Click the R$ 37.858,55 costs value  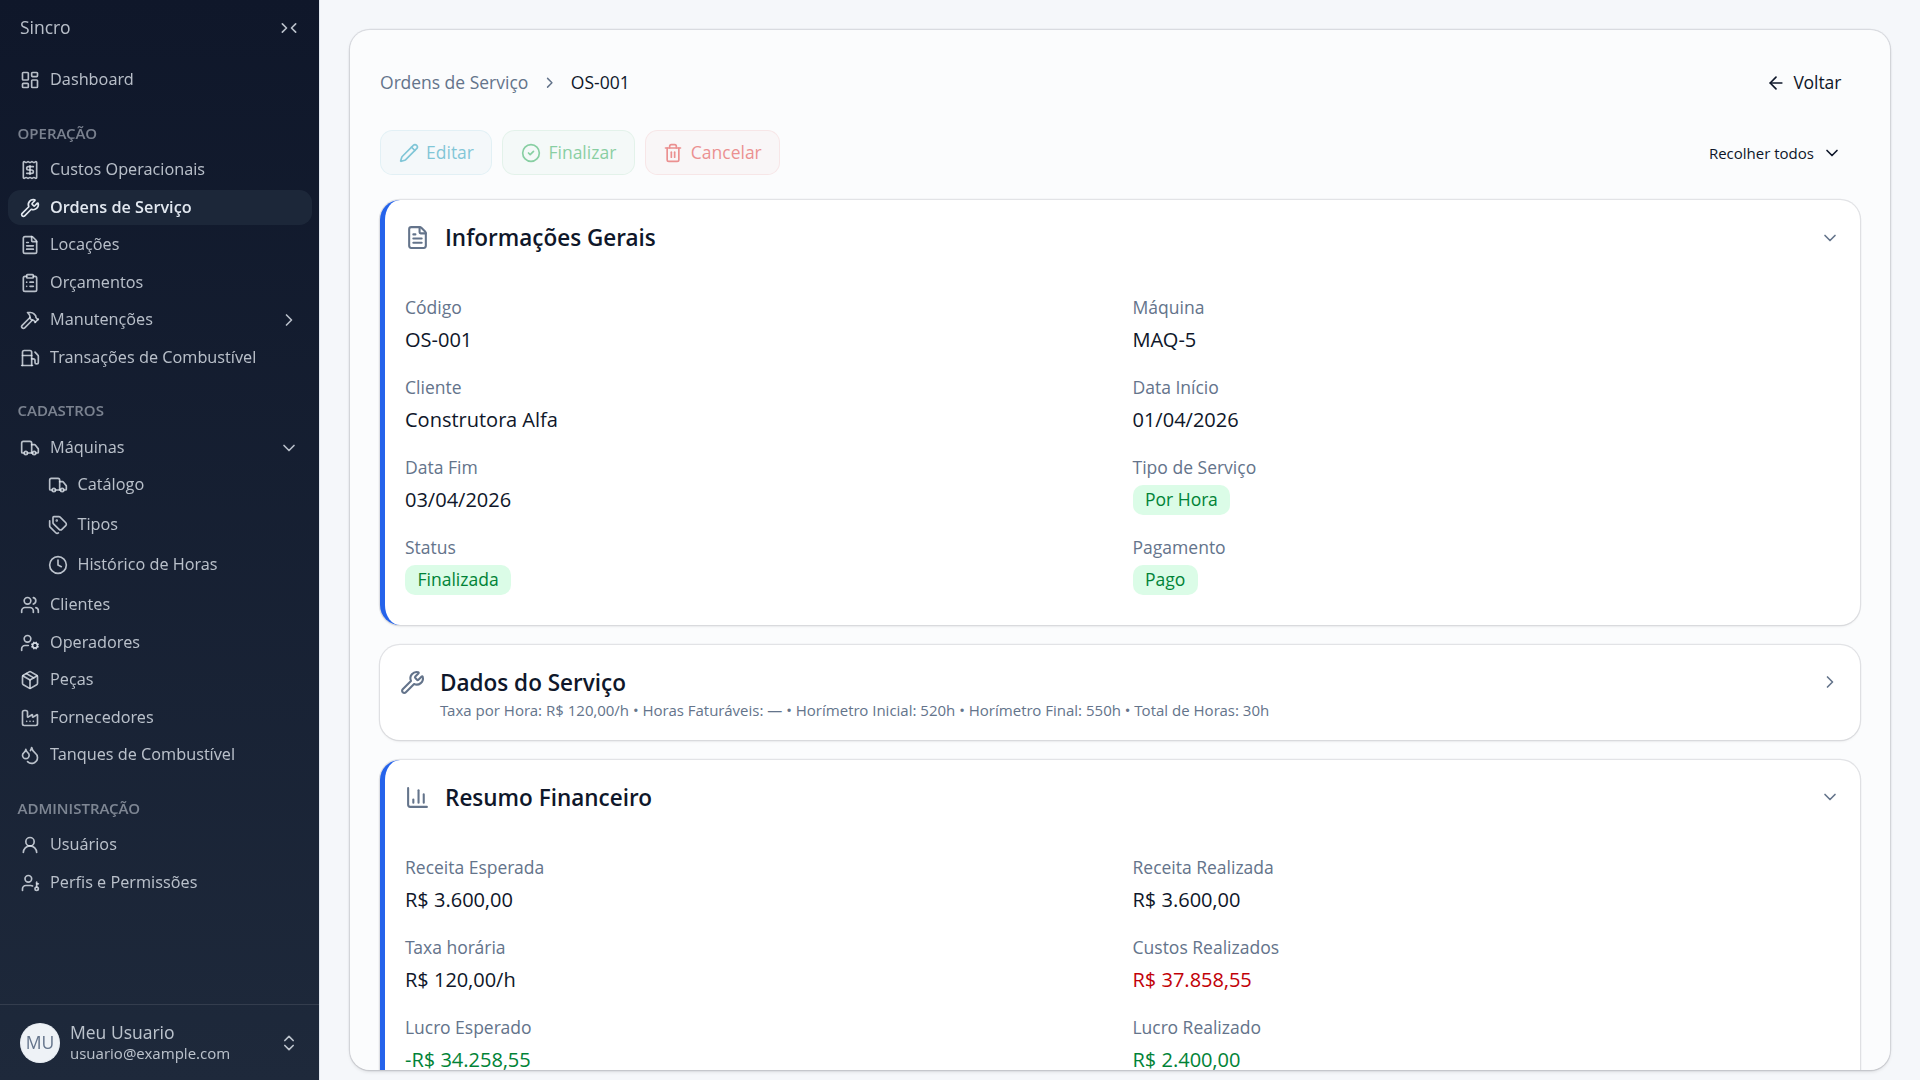(1192, 980)
